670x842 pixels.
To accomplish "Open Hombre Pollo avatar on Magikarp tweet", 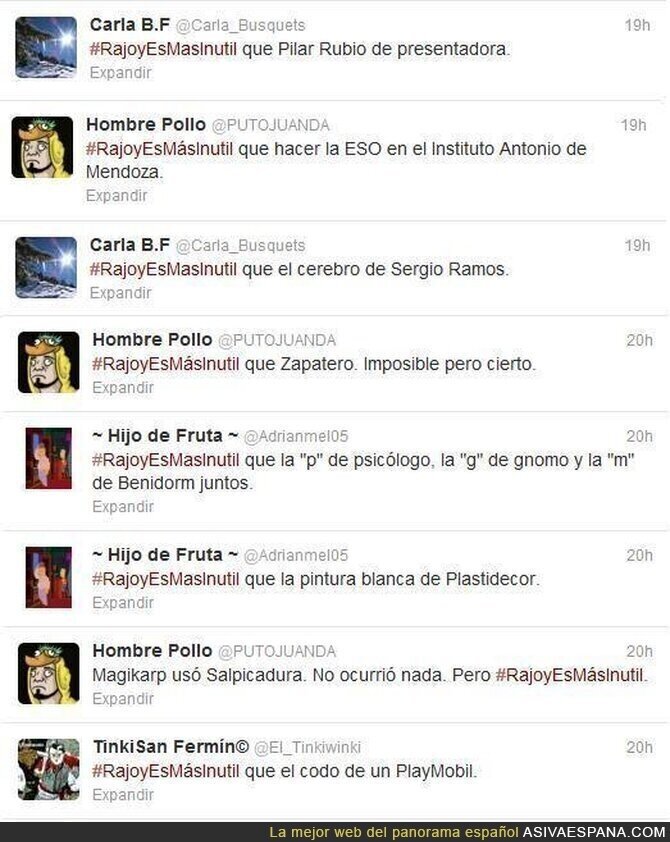I will [49, 673].
